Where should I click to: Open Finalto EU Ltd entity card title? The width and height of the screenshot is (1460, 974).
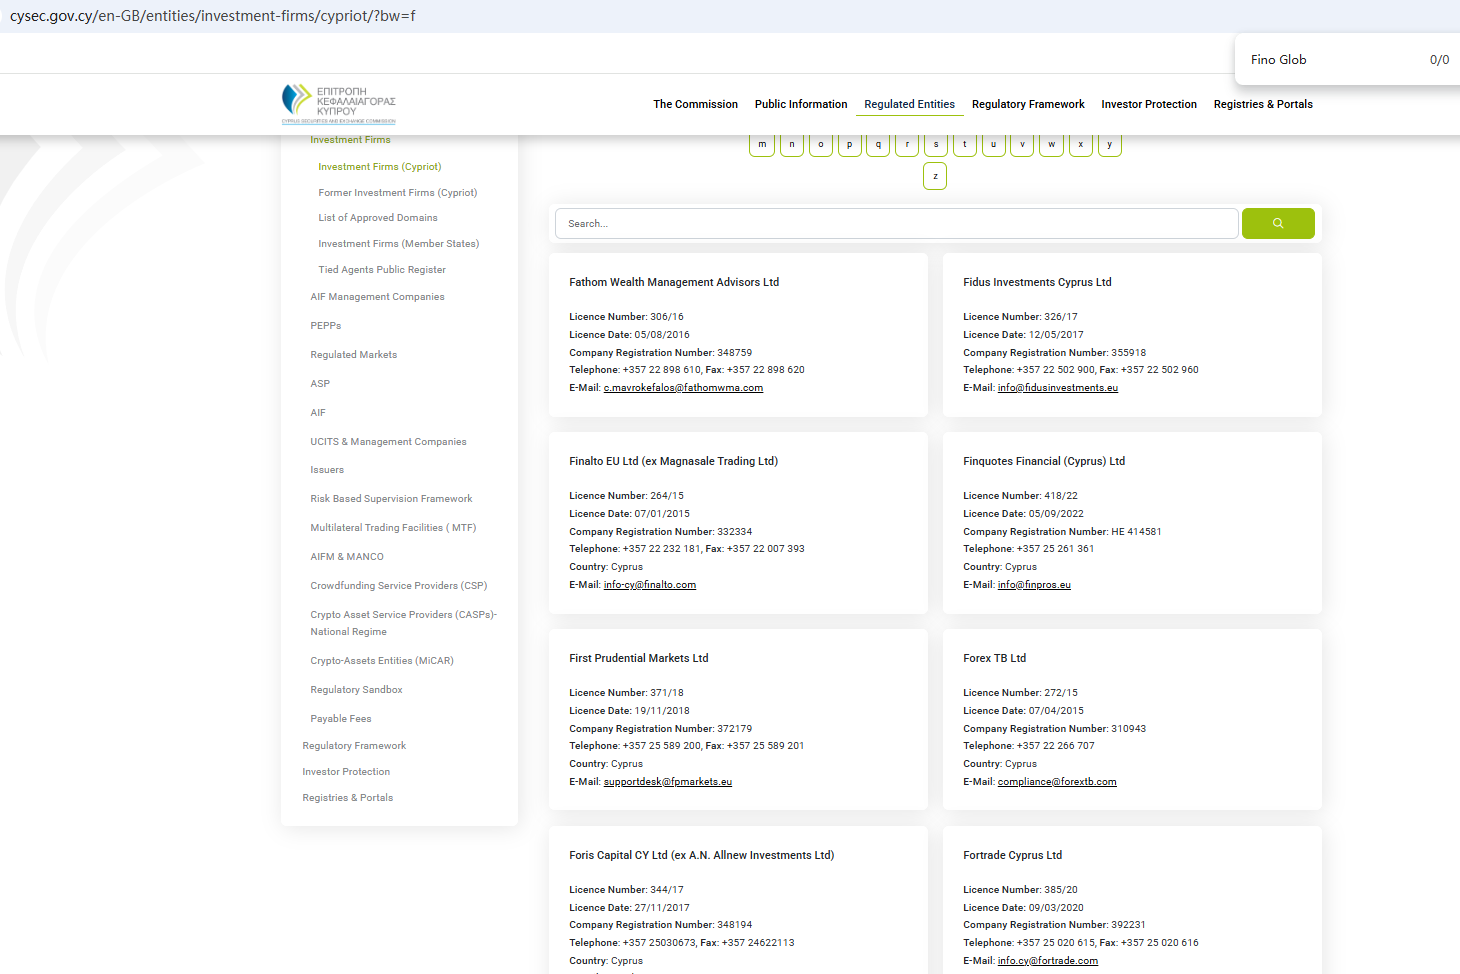pos(673,461)
